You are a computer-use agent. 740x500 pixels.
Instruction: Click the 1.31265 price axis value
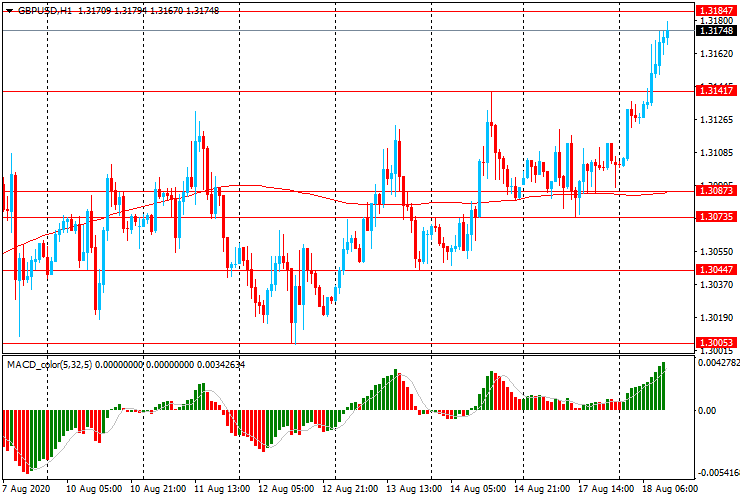pos(716,120)
